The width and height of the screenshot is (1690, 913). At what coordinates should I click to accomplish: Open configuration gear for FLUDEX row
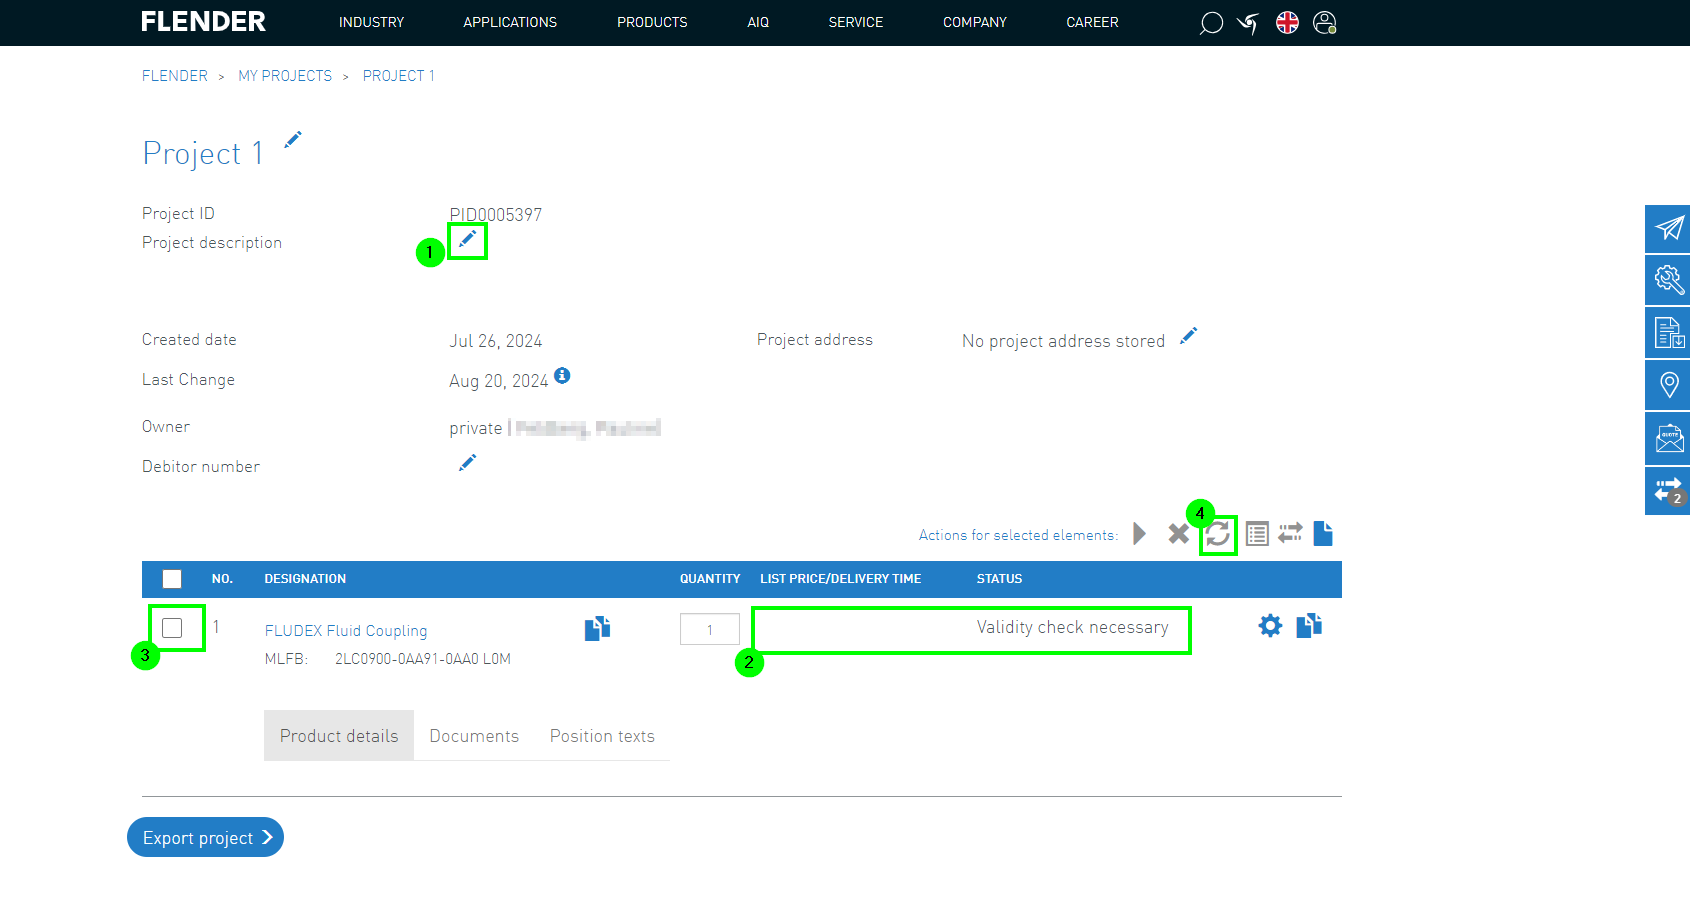1270,626
